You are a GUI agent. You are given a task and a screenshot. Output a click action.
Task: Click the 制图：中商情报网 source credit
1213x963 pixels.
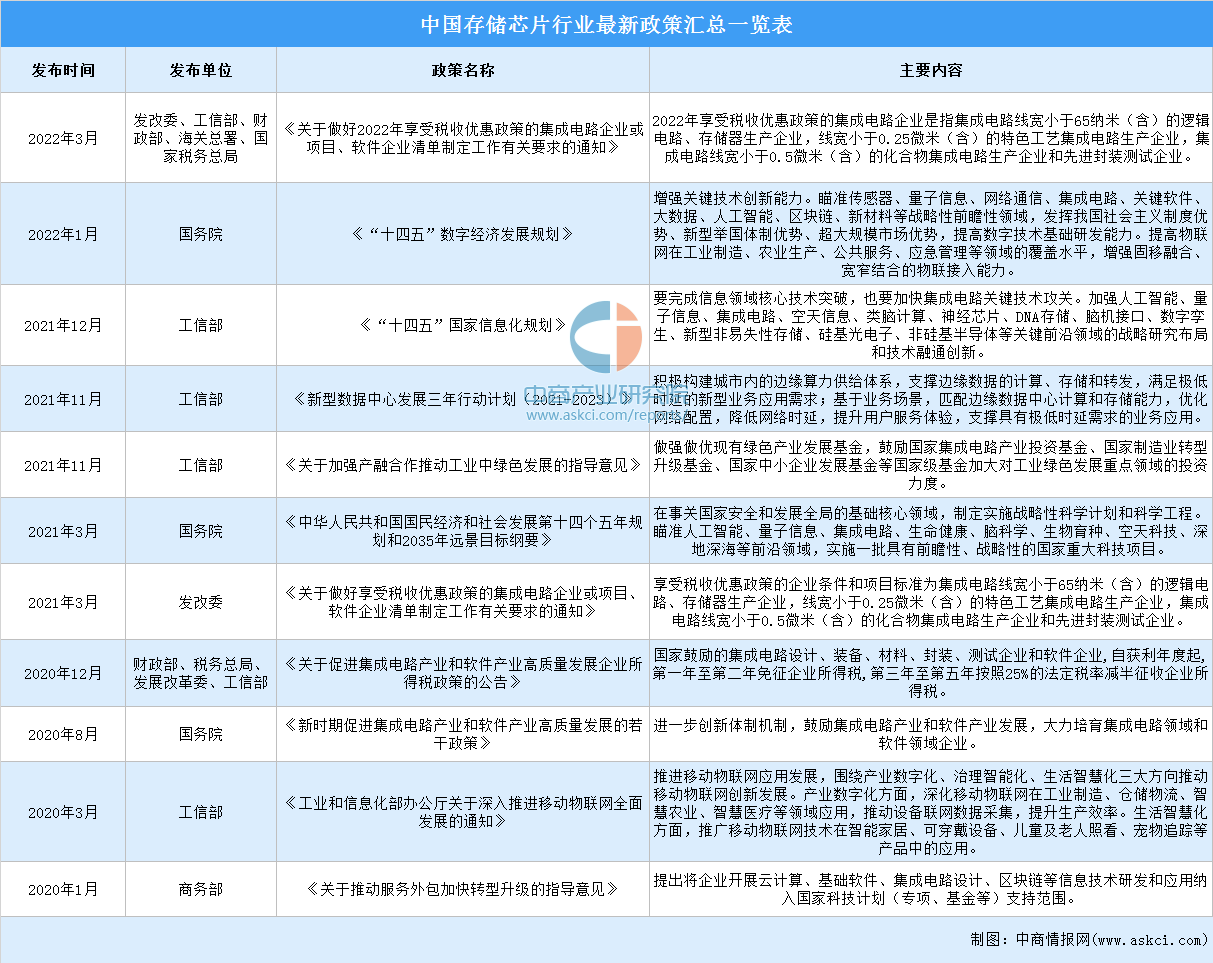coord(1088,940)
